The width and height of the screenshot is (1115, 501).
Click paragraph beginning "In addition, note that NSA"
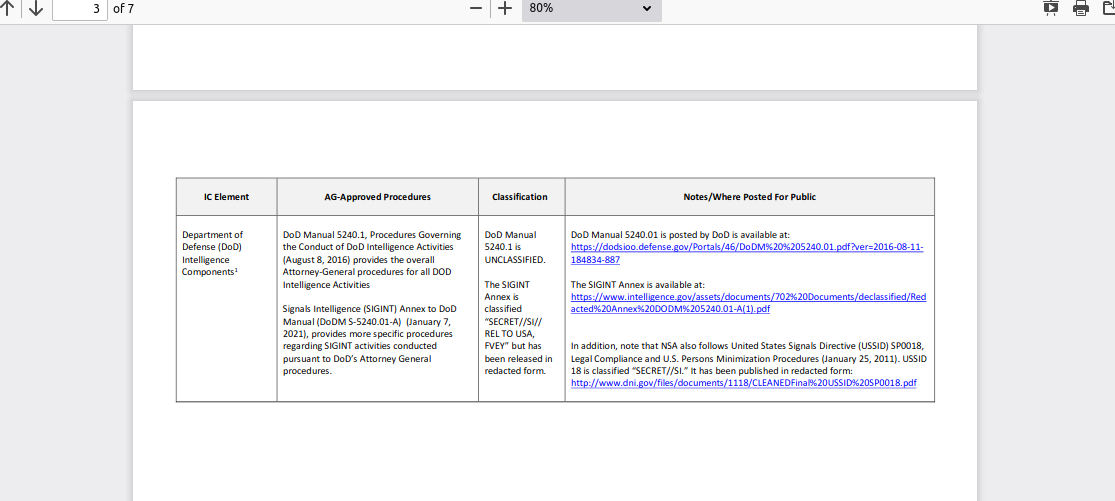(749, 359)
